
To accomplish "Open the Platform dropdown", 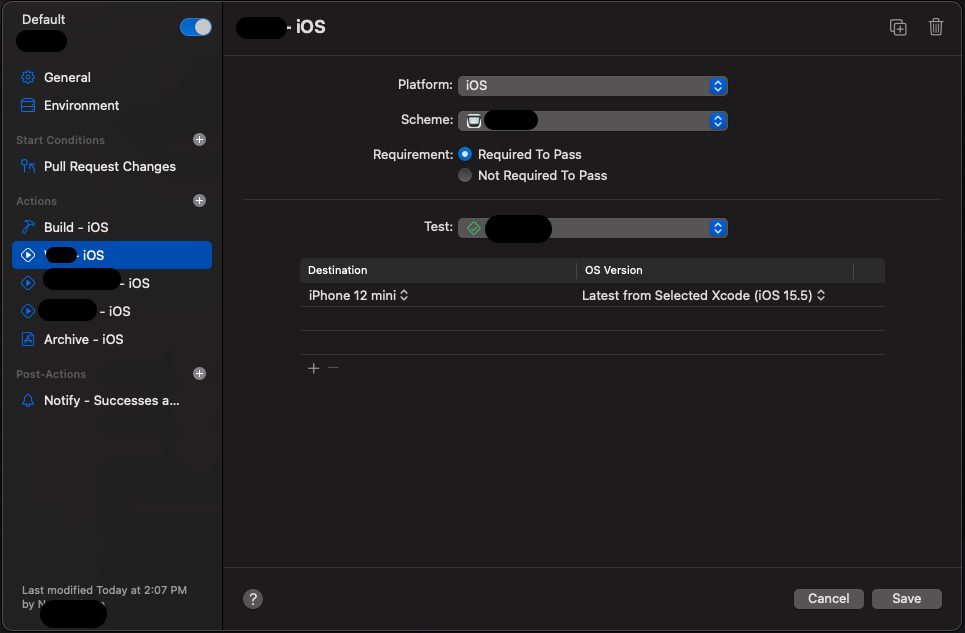I will (x=593, y=86).
